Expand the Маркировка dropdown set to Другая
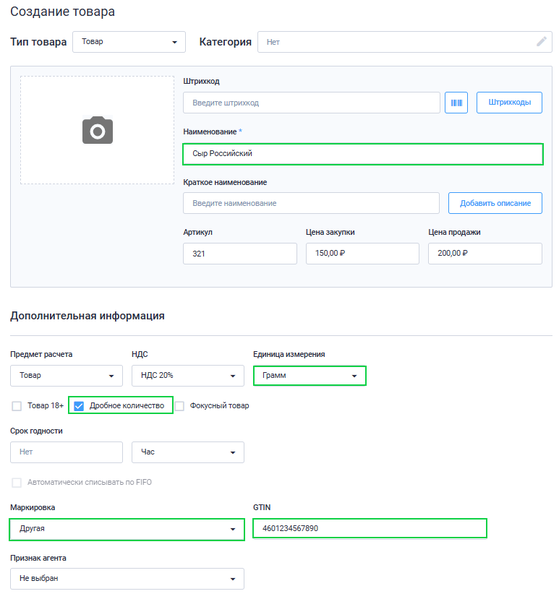559x599 pixels. (127, 529)
